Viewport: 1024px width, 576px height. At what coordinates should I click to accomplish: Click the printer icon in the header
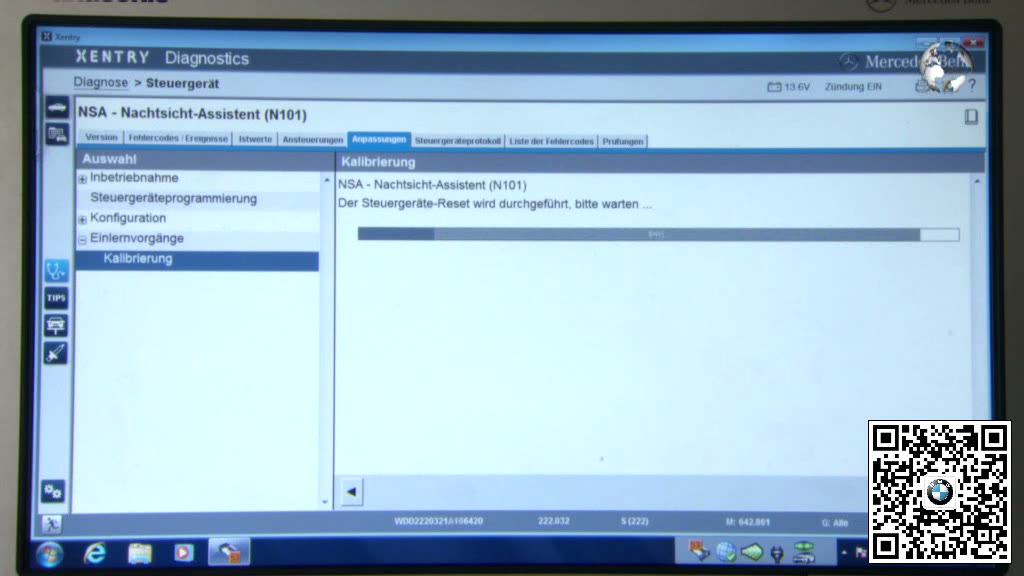(921, 86)
